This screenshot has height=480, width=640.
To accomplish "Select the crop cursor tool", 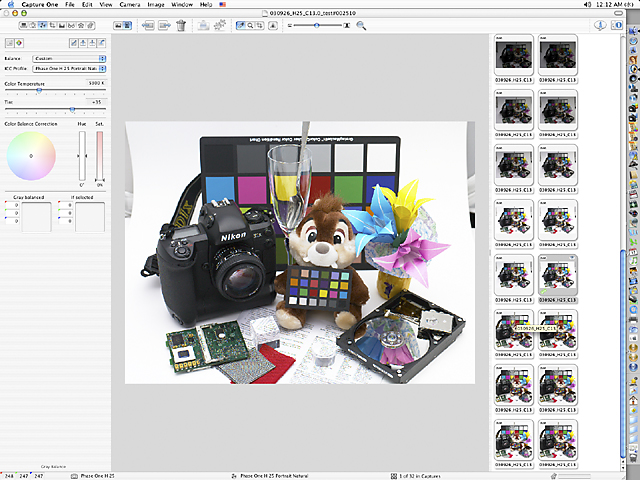I will (x=260, y=25).
